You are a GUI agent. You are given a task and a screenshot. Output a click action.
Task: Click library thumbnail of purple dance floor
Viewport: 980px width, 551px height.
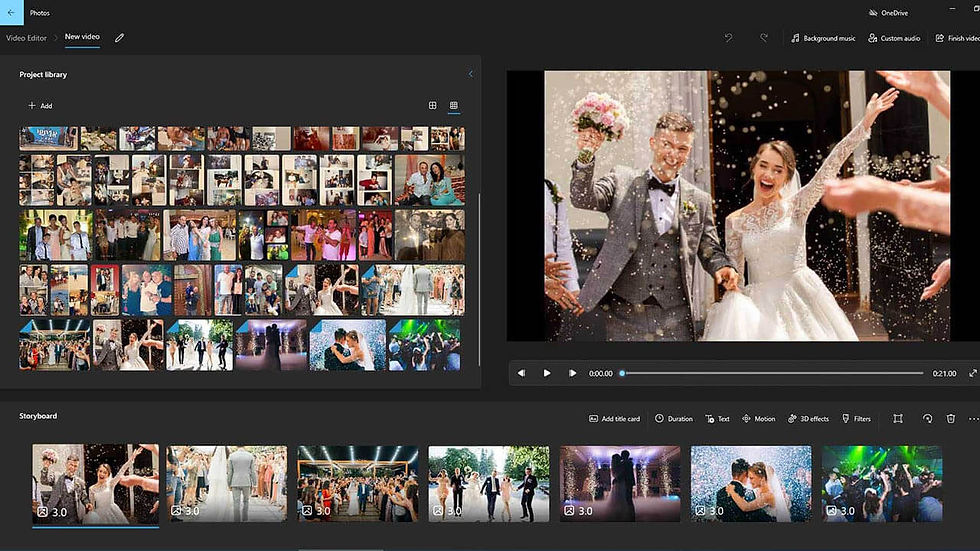[271, 345]
